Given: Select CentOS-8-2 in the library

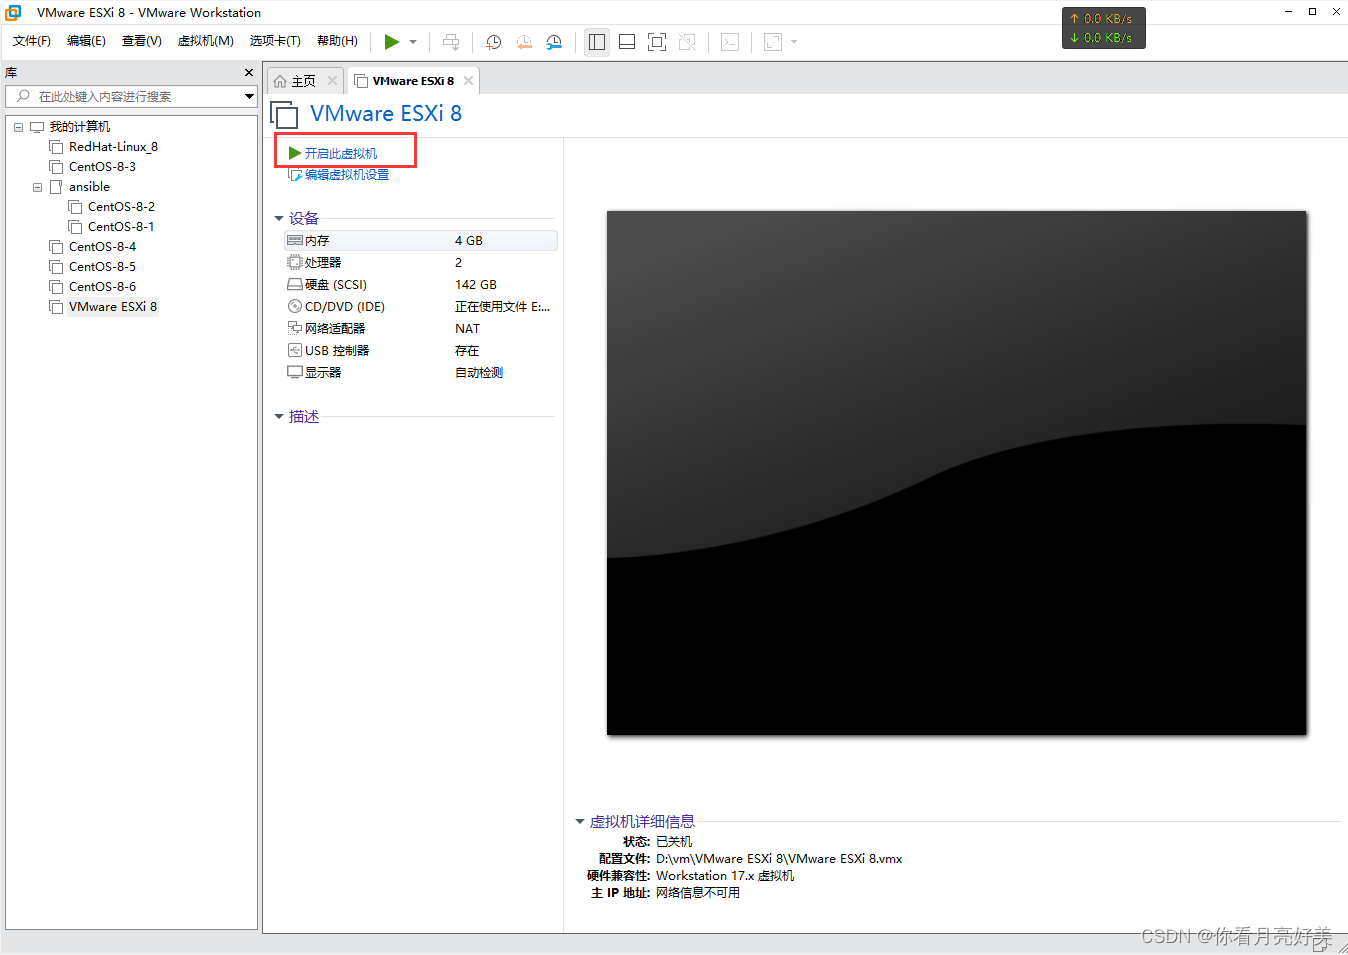Looking at the screenshot, I should click(121, 207).
